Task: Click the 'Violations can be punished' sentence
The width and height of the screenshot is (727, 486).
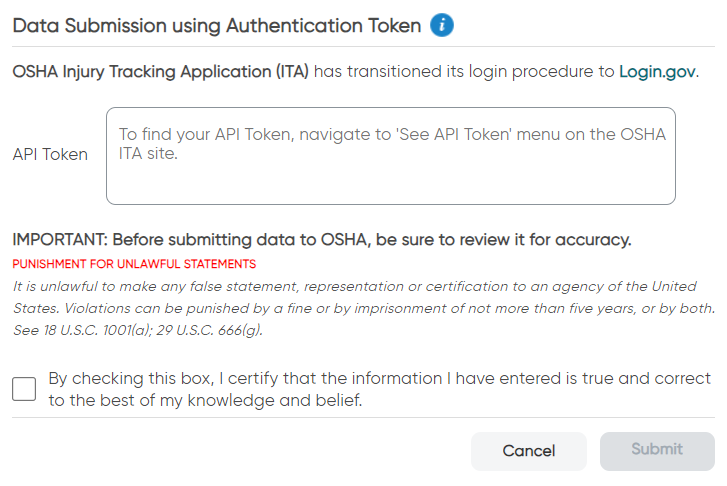Action: pyautogui.click(x=389, y=308)
